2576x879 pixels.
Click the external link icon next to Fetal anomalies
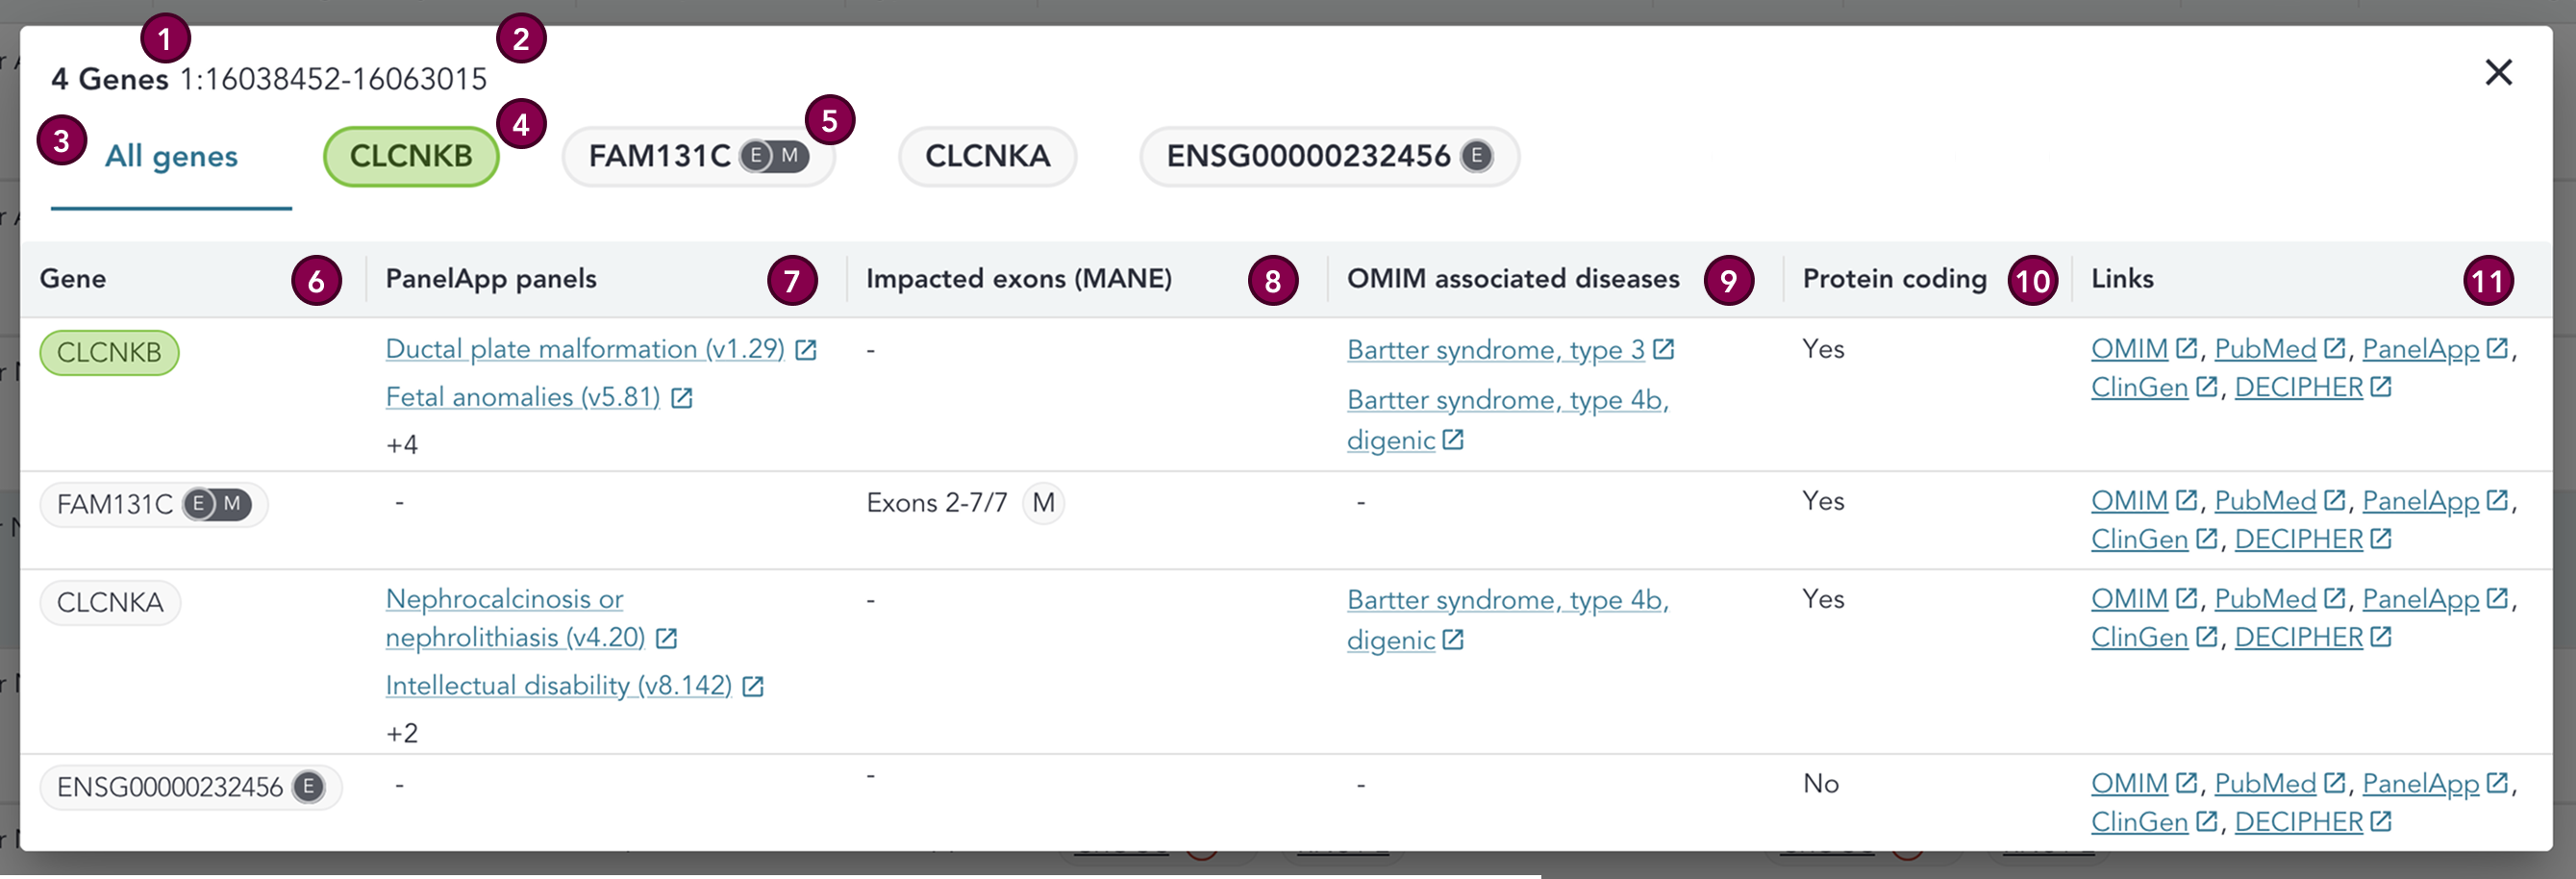coord(682,397)
